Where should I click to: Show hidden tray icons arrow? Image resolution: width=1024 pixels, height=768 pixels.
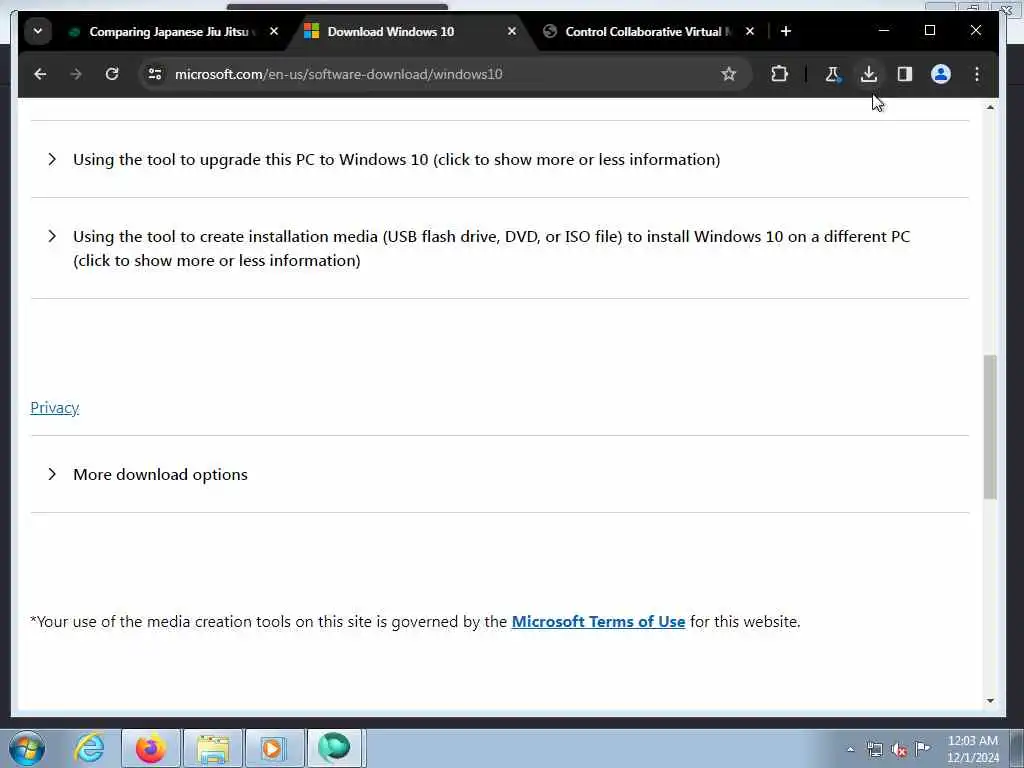click(850, 750)
